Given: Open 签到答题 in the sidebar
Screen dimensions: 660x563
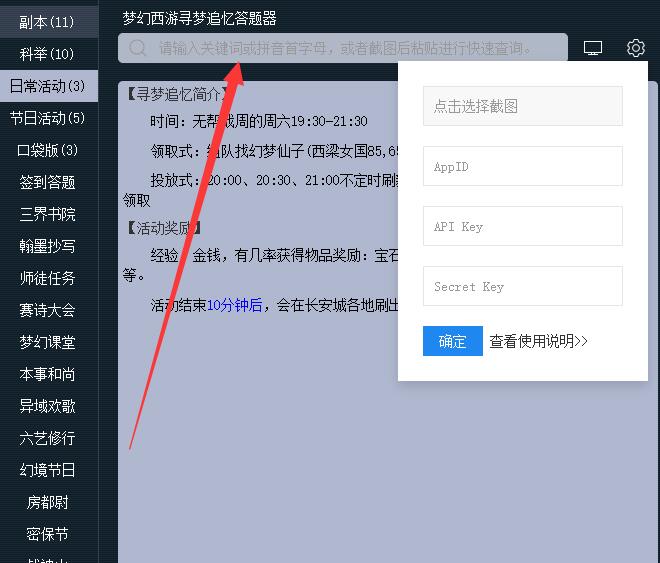Looking at the screenshot, I should [x=47, y=182].
